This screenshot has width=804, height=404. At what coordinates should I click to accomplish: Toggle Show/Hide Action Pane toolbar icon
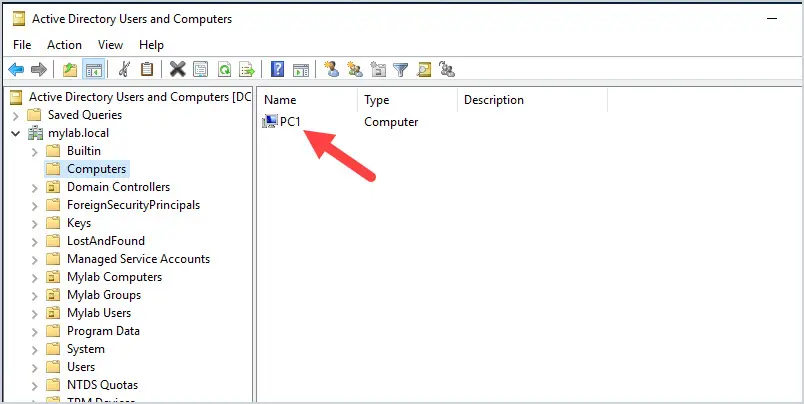301,69
